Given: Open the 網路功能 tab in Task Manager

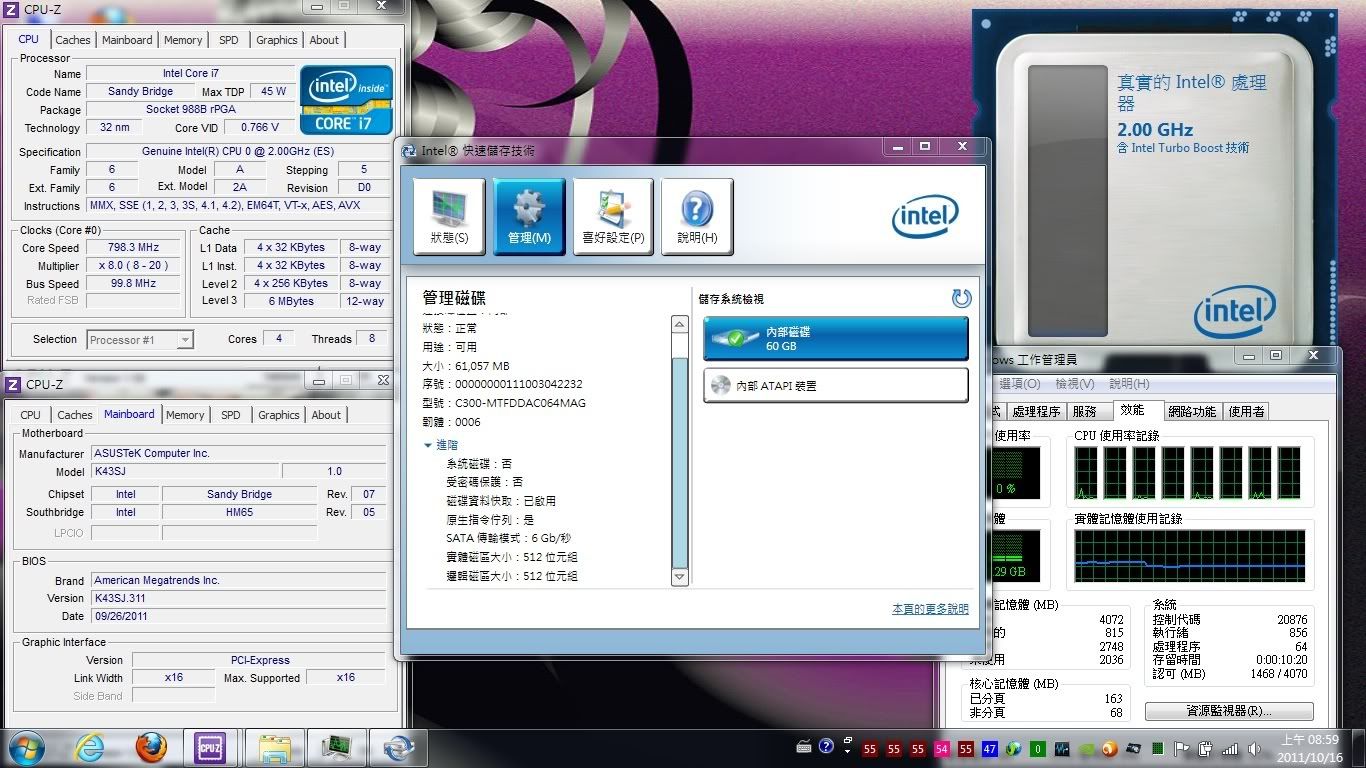Looking at the screenshot, I should click(1192, 411).
